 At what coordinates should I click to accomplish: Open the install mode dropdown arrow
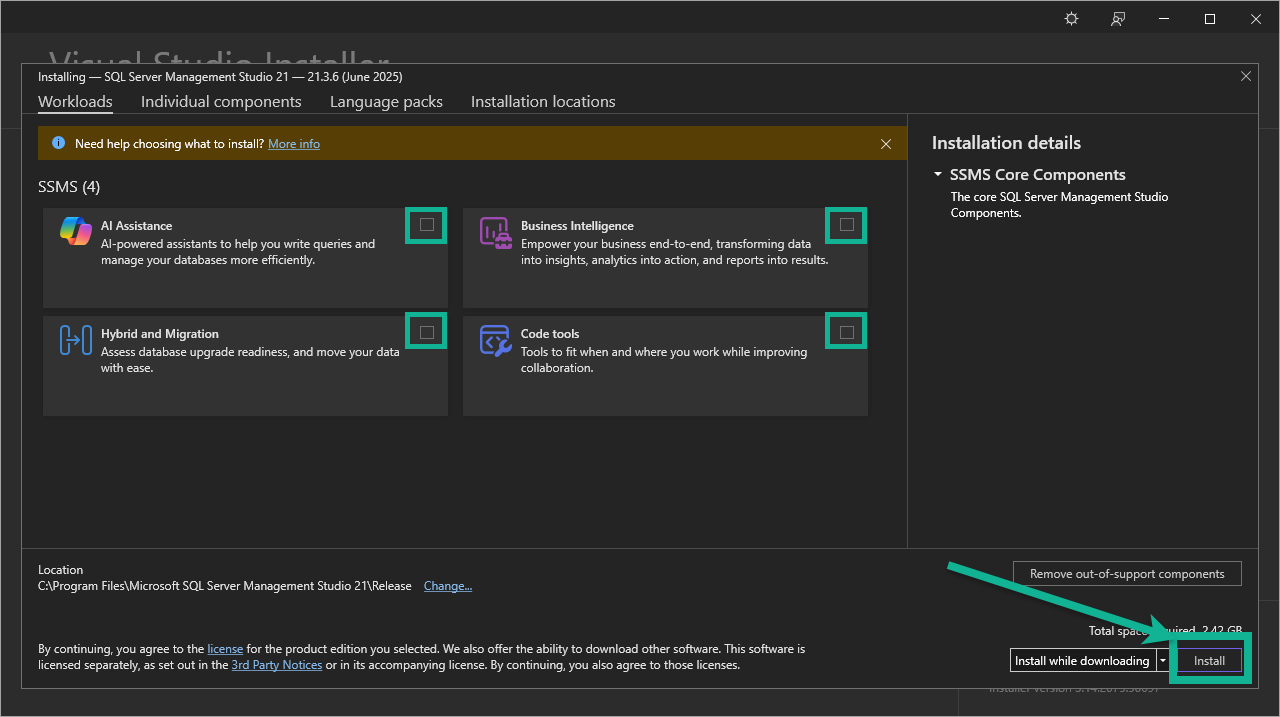[1163, 661]
